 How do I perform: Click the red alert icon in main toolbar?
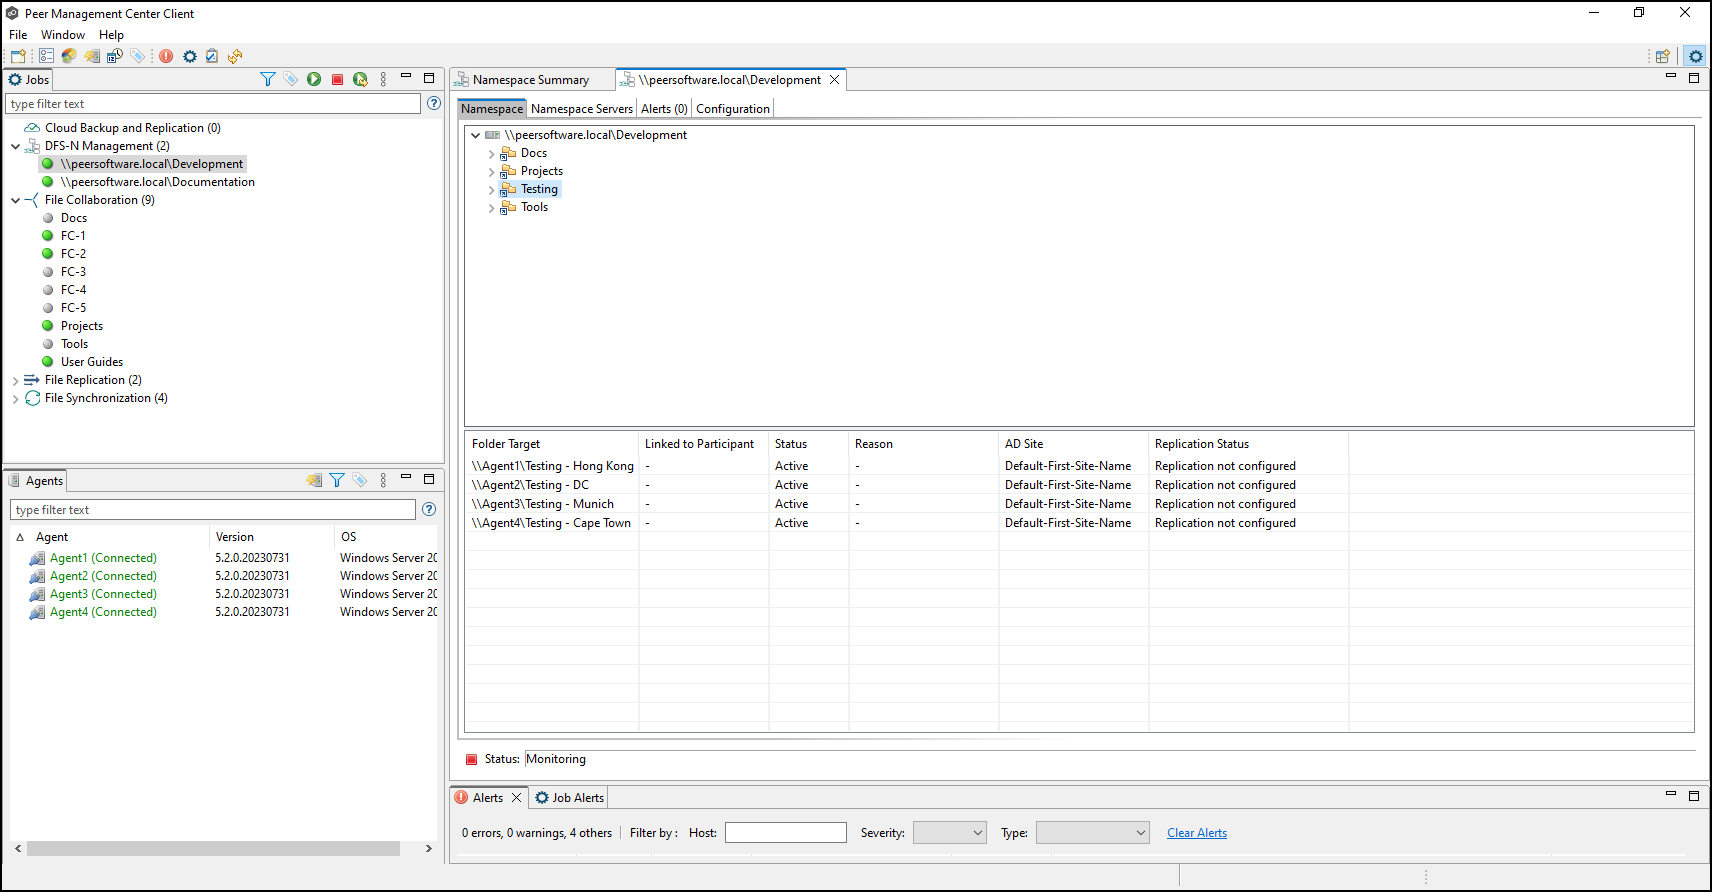tap(166, 56)
